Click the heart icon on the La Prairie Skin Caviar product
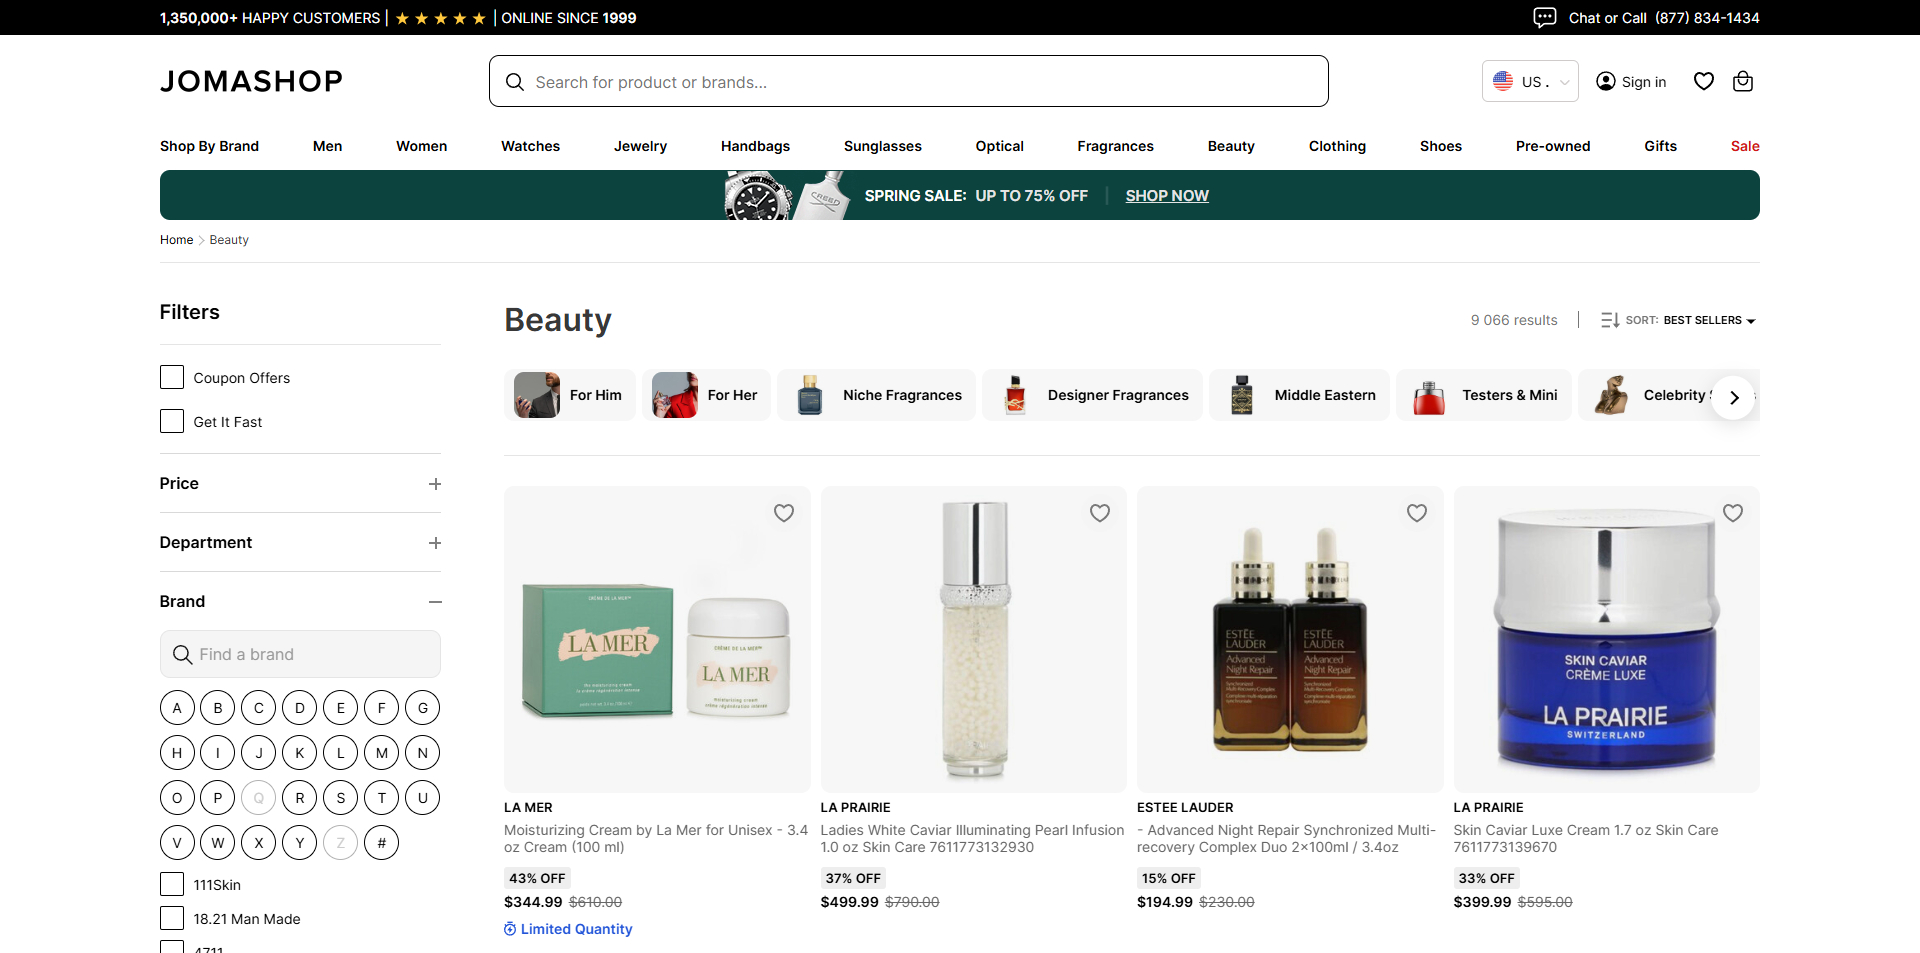This screenshot has height=953, width=1920. [x=1733, y=513]
